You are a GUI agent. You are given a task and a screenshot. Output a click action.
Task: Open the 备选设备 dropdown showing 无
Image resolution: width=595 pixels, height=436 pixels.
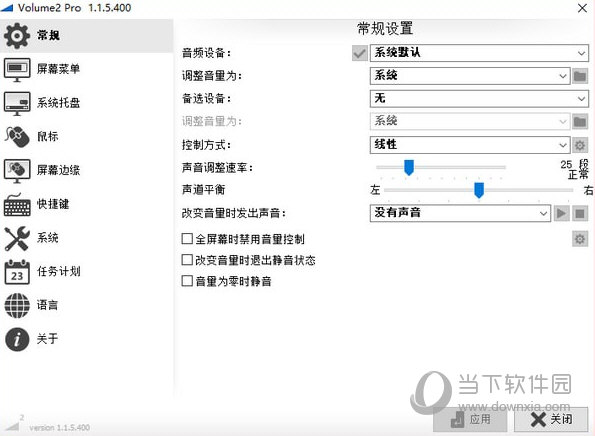tap(479, 99)
